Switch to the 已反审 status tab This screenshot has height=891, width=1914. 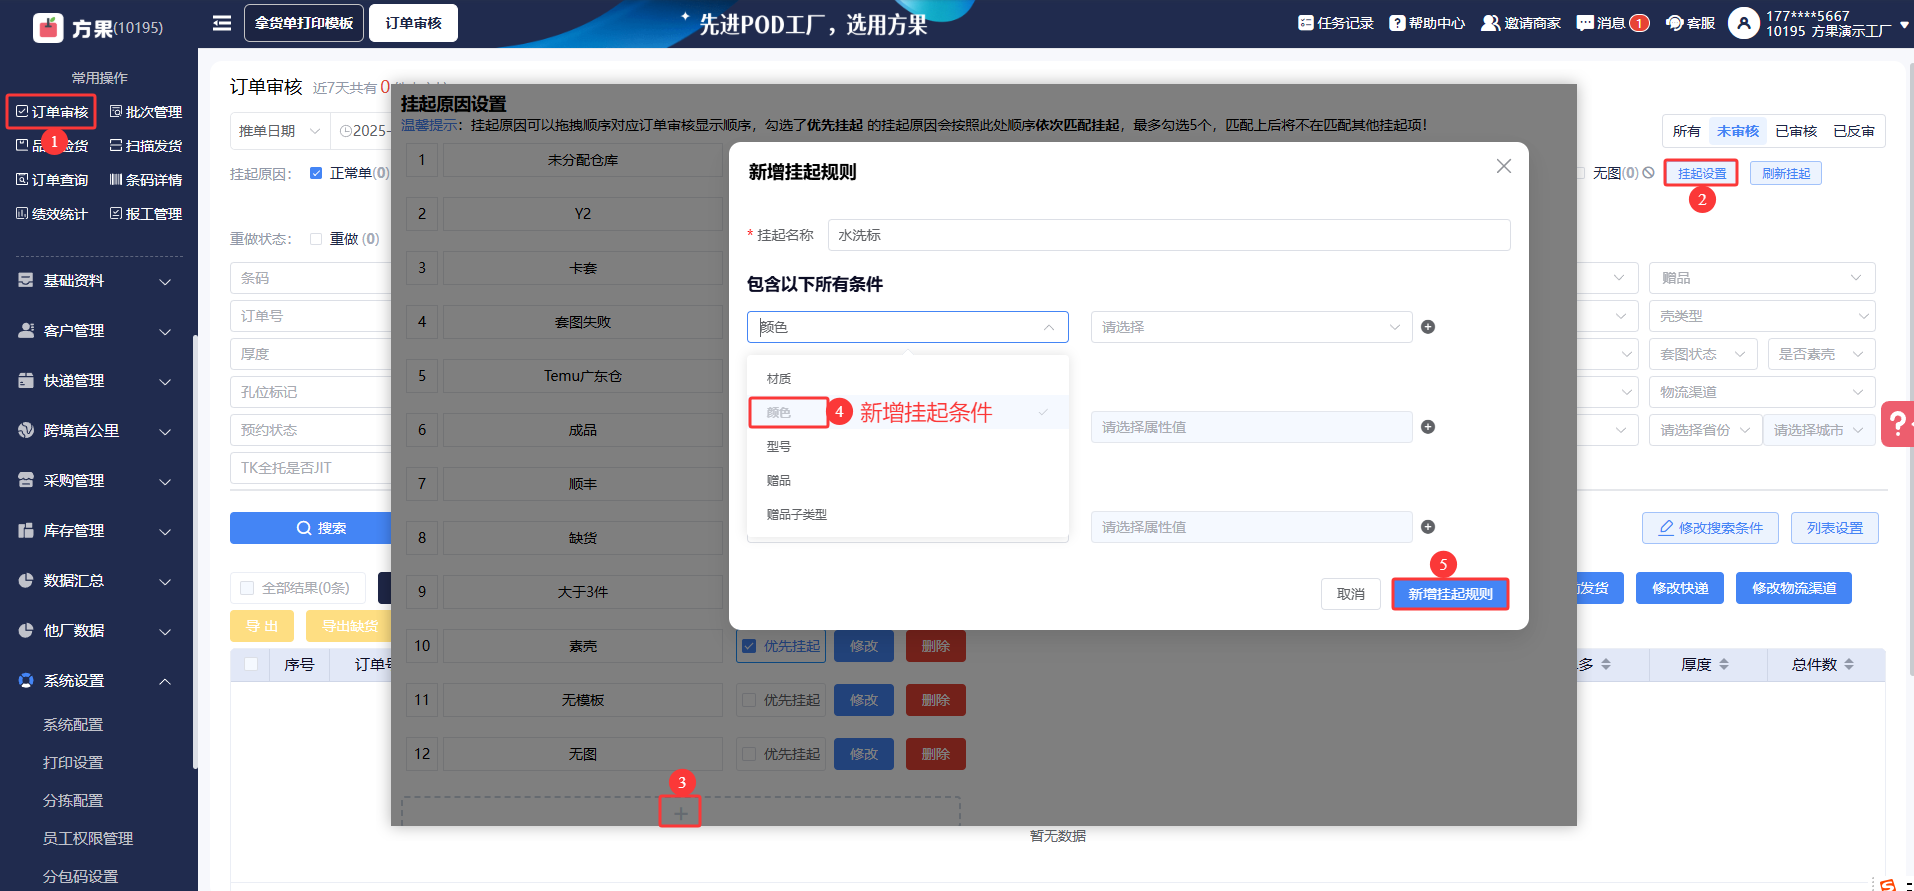1854,131
